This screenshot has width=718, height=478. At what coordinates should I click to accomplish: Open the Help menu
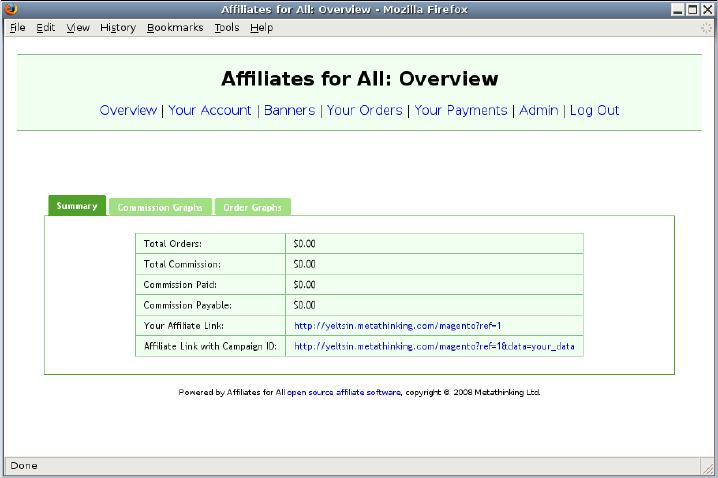click(261, 28)
